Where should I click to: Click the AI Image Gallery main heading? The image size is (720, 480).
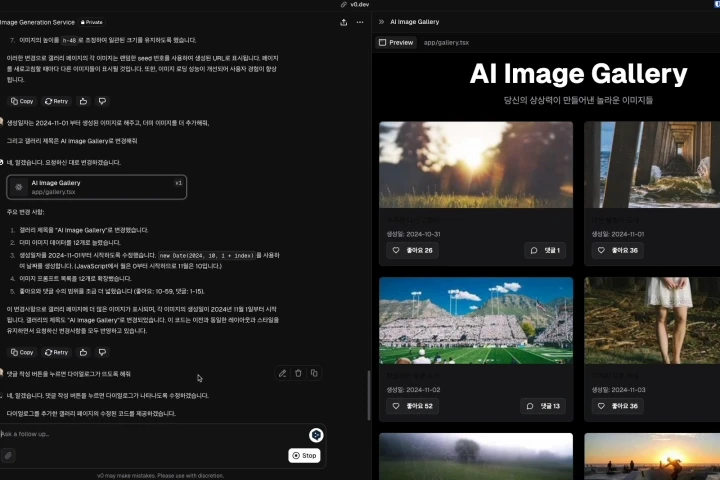(578, 74)
